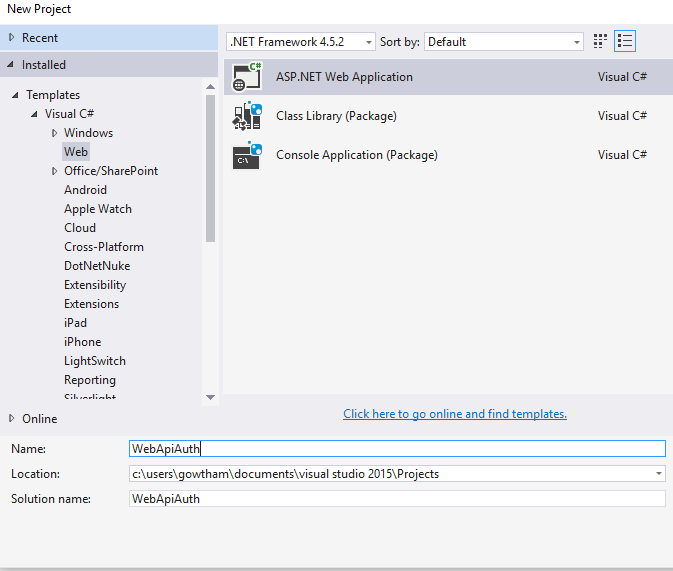Select the Apple Watch category
This screenshot has width=673, height=571.
98,209
